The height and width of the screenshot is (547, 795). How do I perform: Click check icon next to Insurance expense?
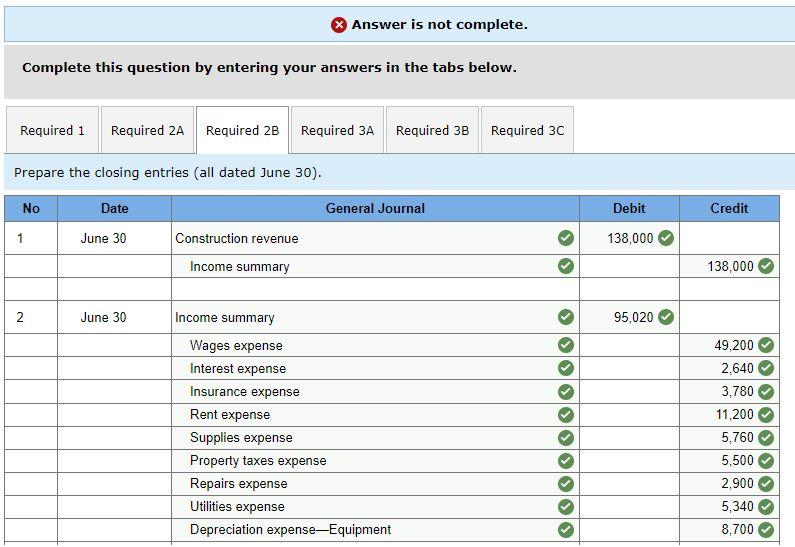click(x=566, y=391)
